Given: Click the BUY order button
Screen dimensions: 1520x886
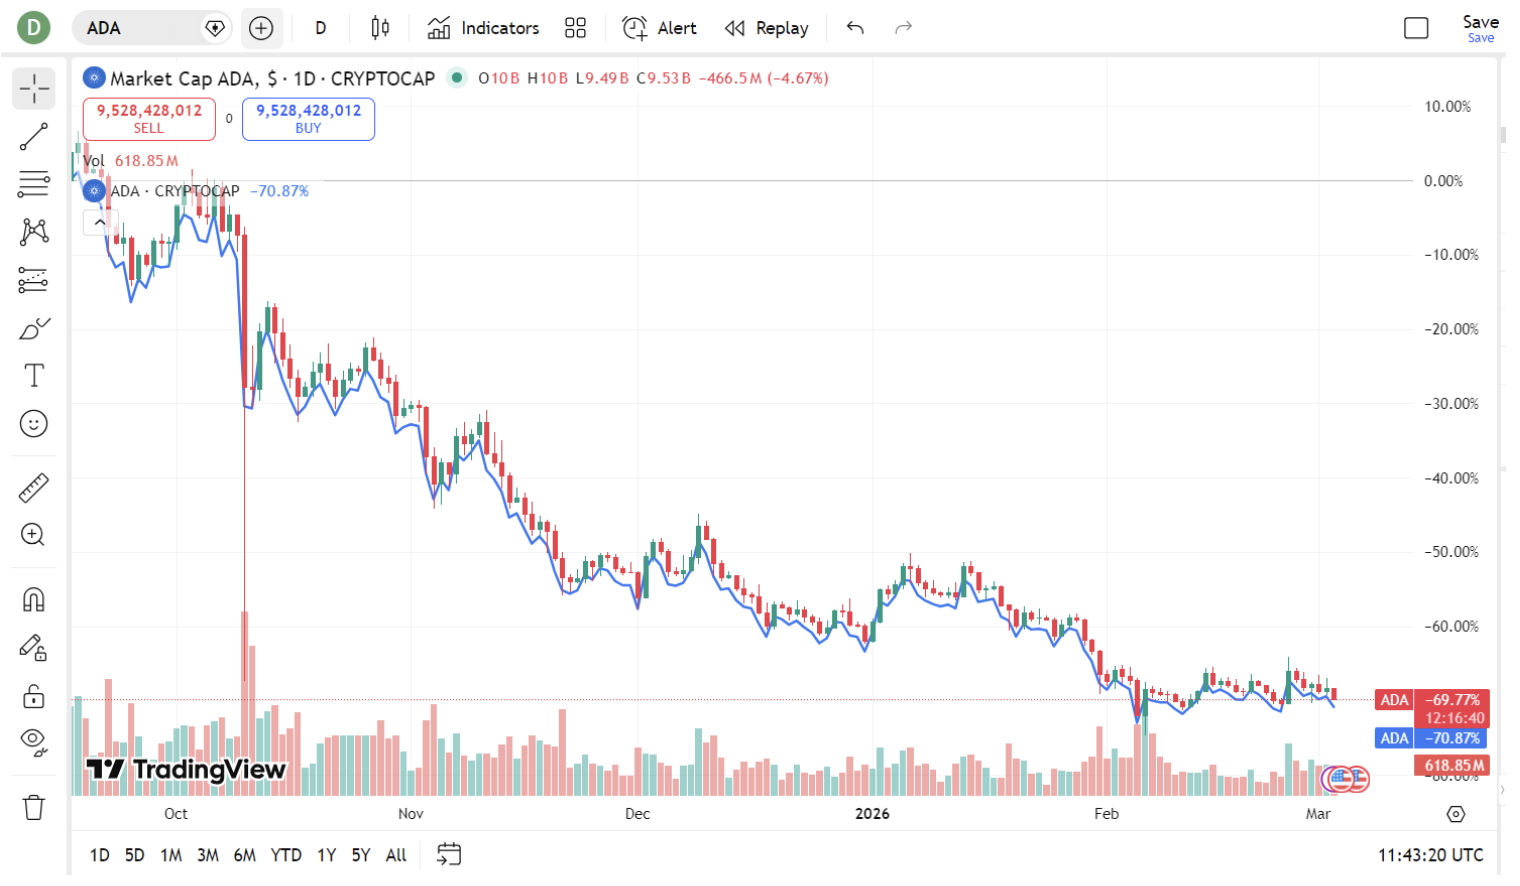Looking at the screenshot, I should coord(308,118).
